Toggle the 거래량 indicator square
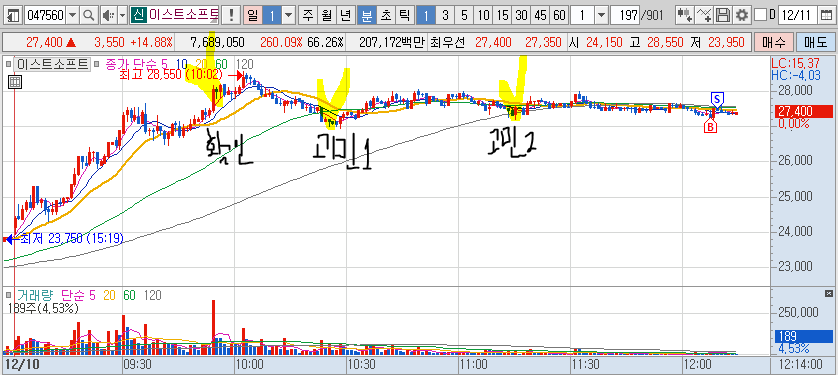838x375 pixels. pyautogui.click(x=9, y=295)
